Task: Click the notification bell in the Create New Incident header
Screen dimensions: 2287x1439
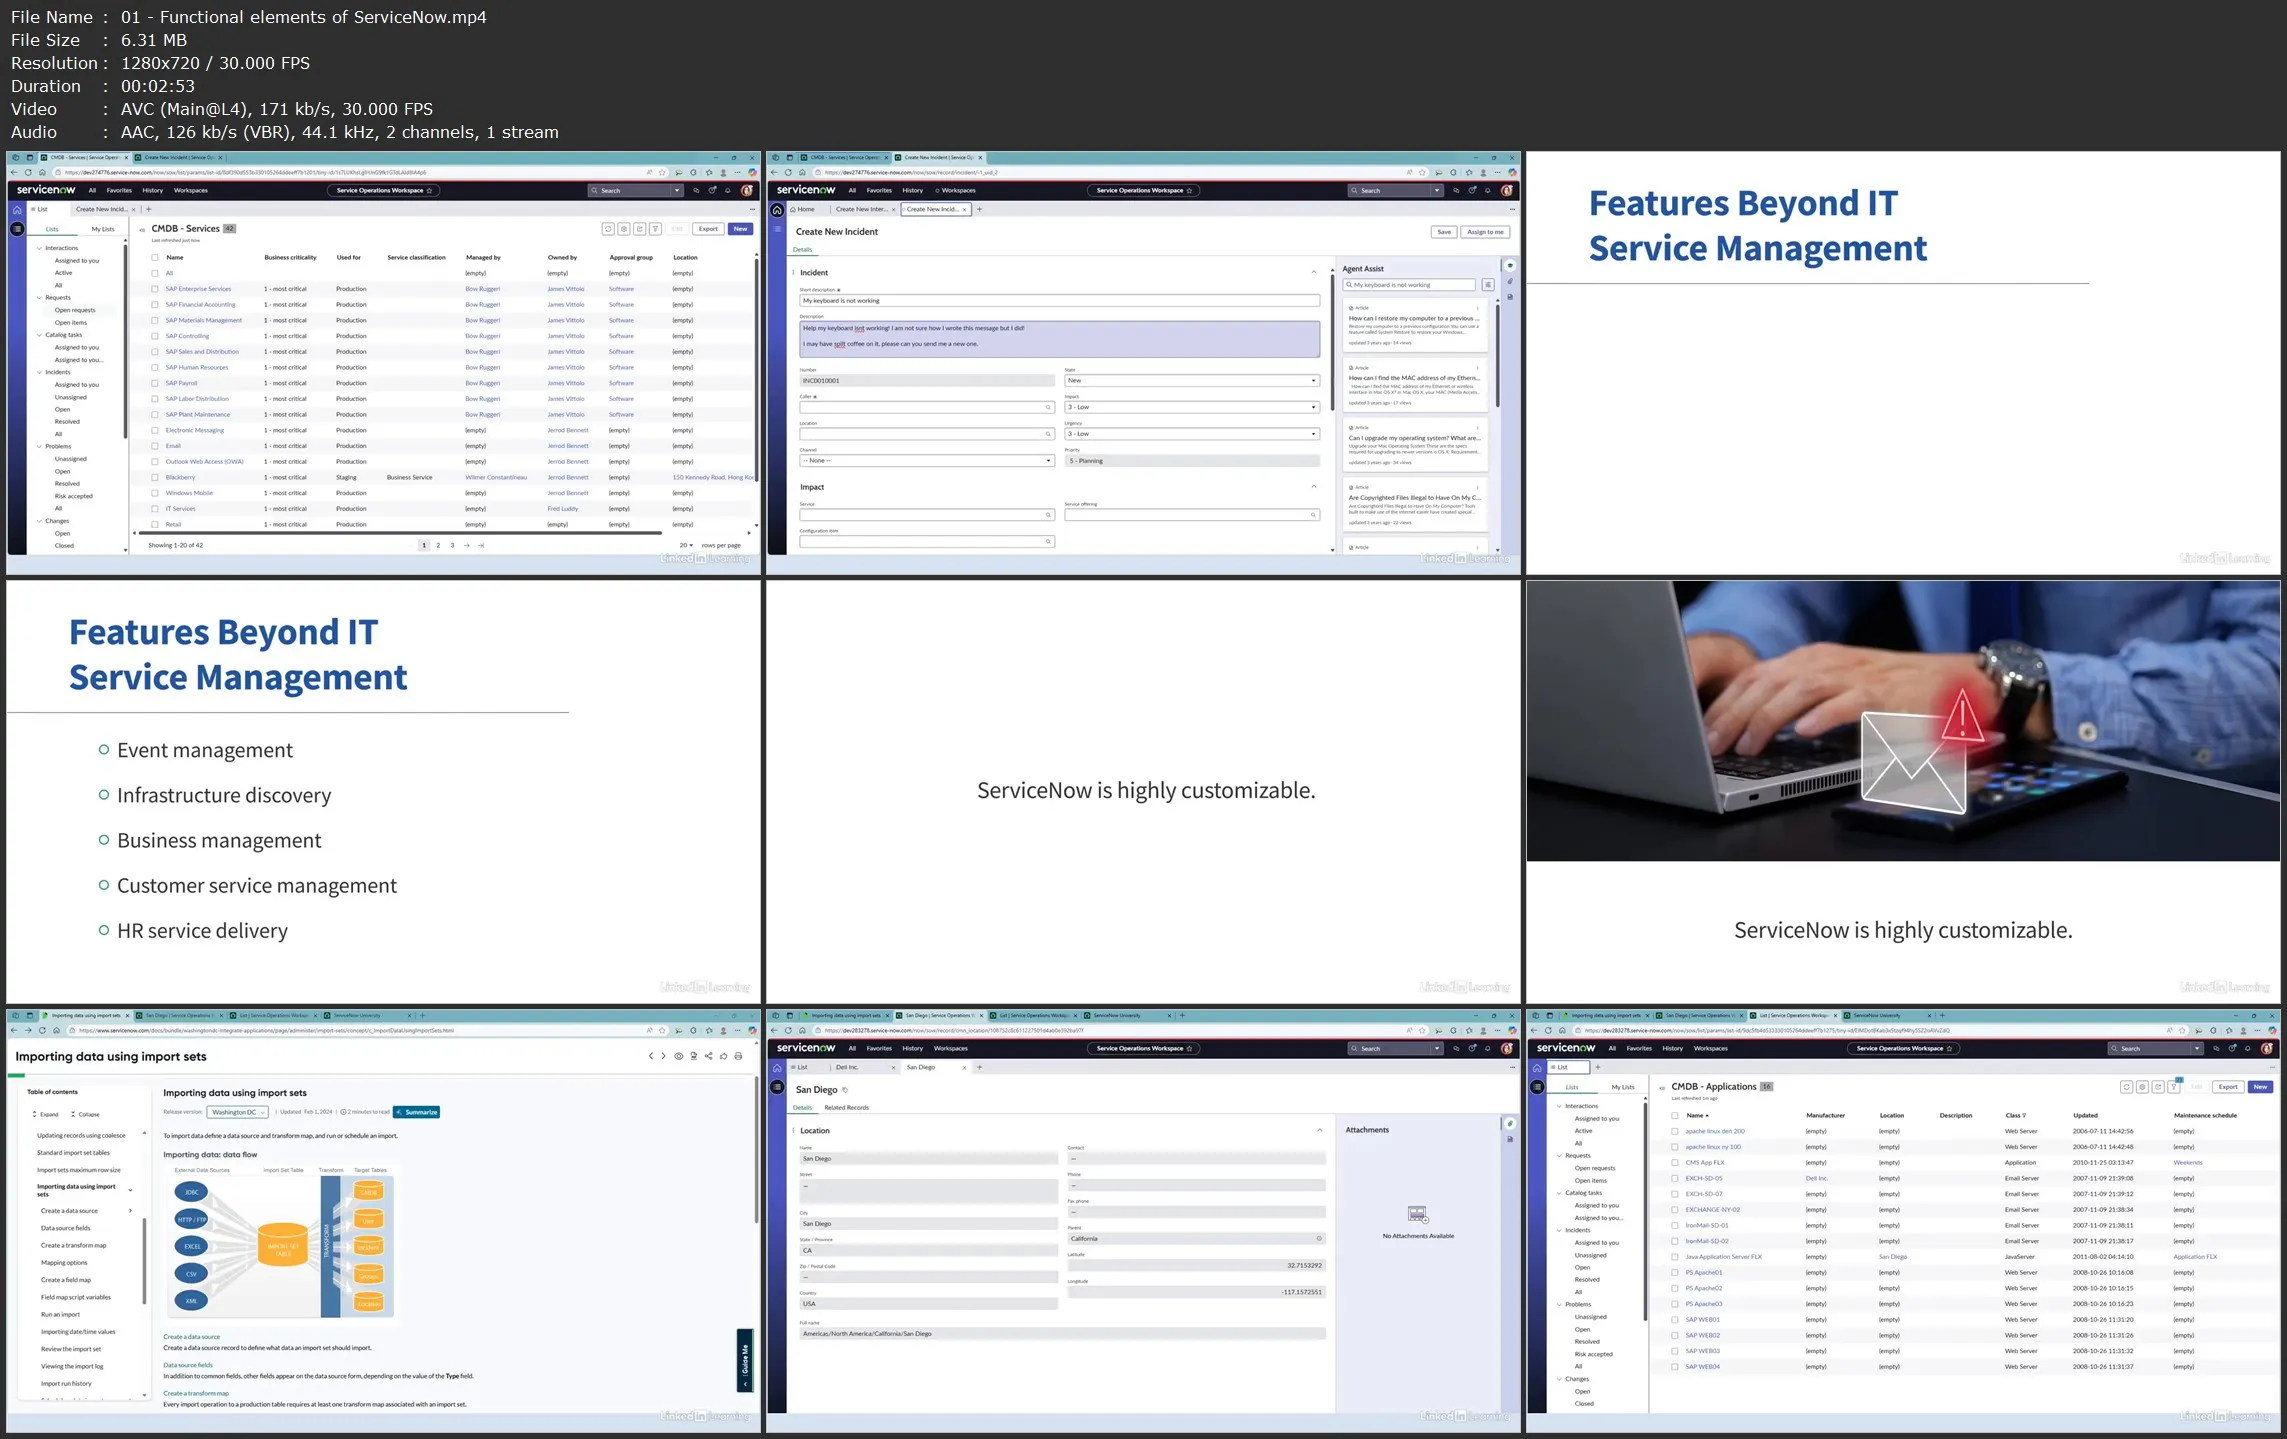Action: (1488, 190)
